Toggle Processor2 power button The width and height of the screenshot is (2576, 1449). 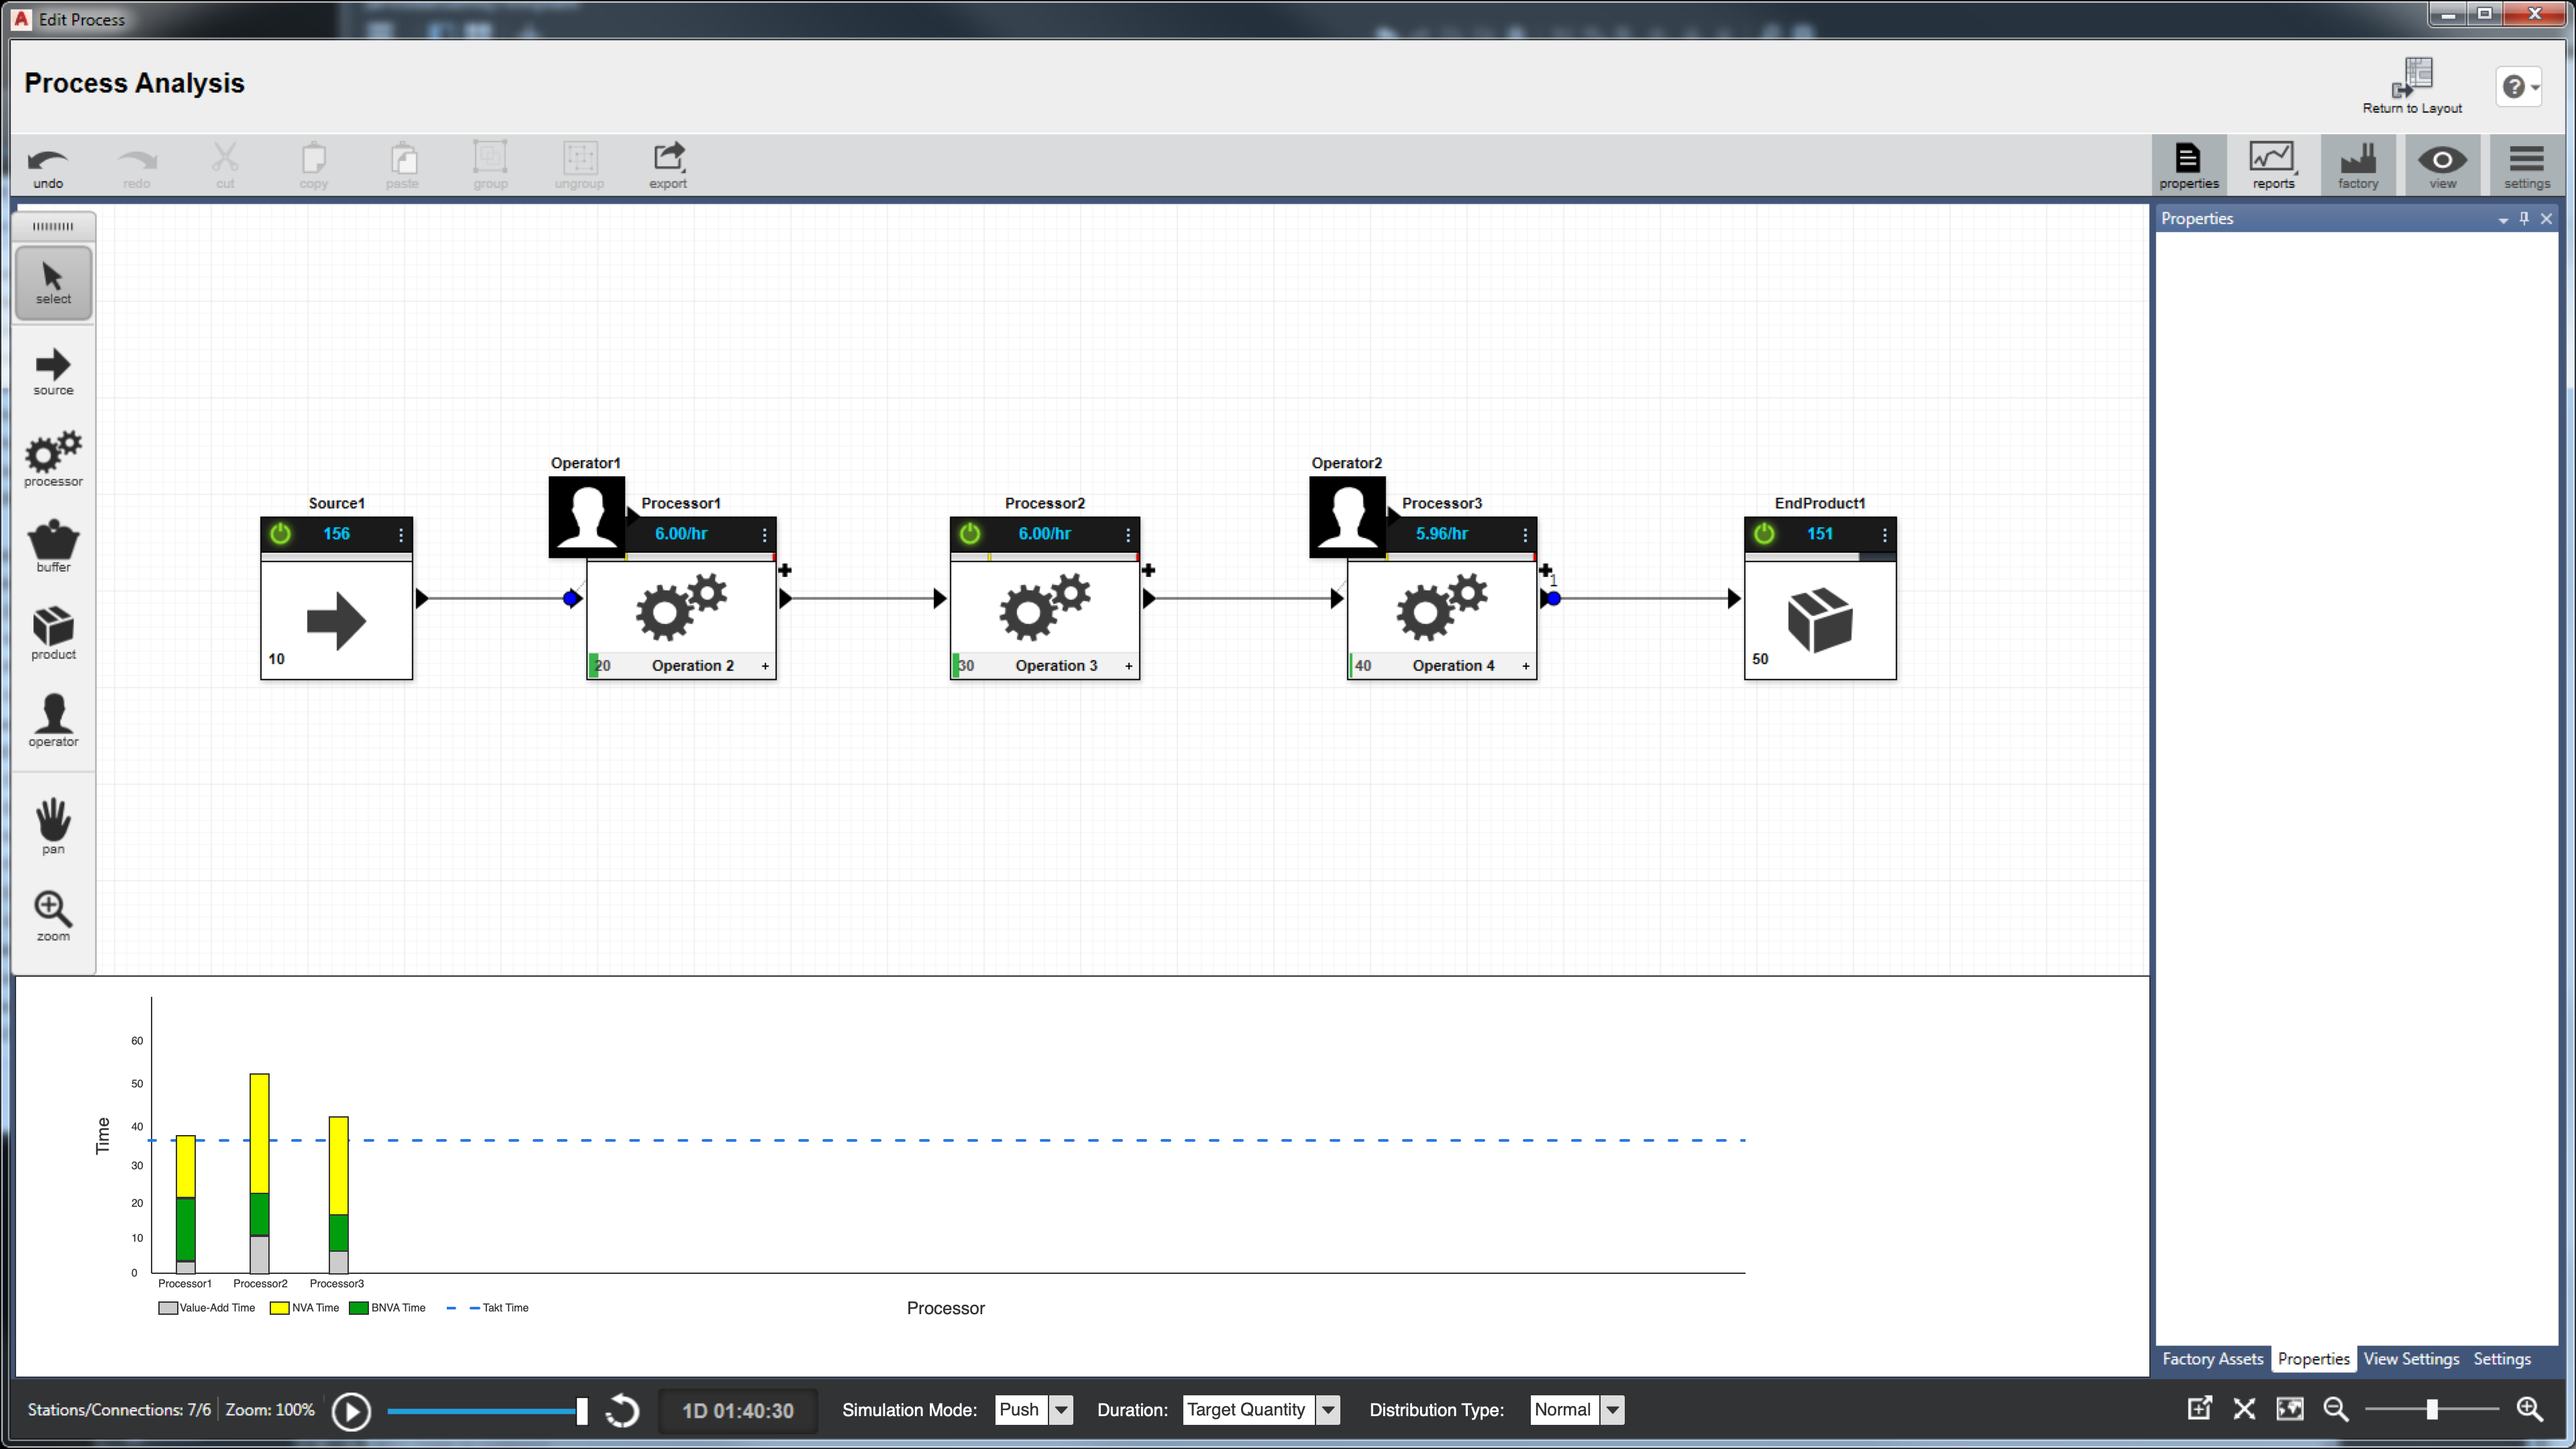coord(970,534)
